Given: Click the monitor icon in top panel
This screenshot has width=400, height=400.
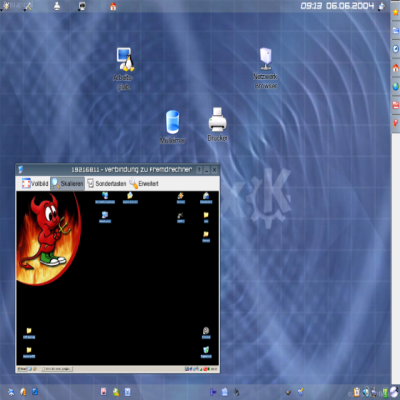Looking at the screenshot, I should tap(82, 6).
